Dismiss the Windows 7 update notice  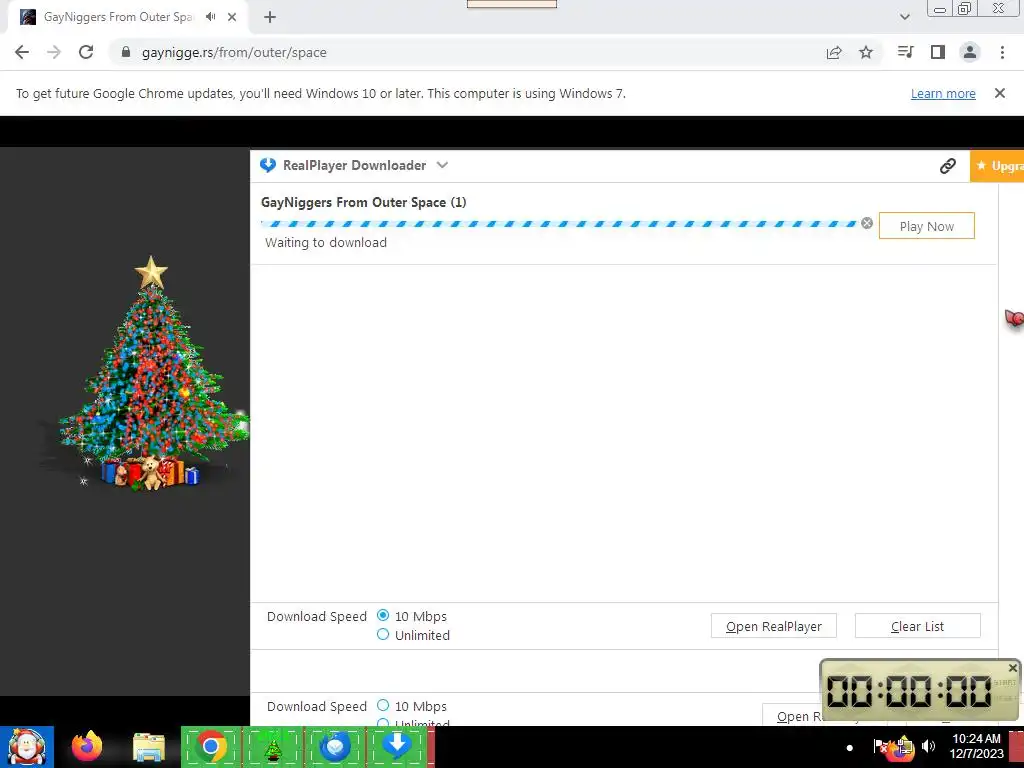tap(999, 93)
